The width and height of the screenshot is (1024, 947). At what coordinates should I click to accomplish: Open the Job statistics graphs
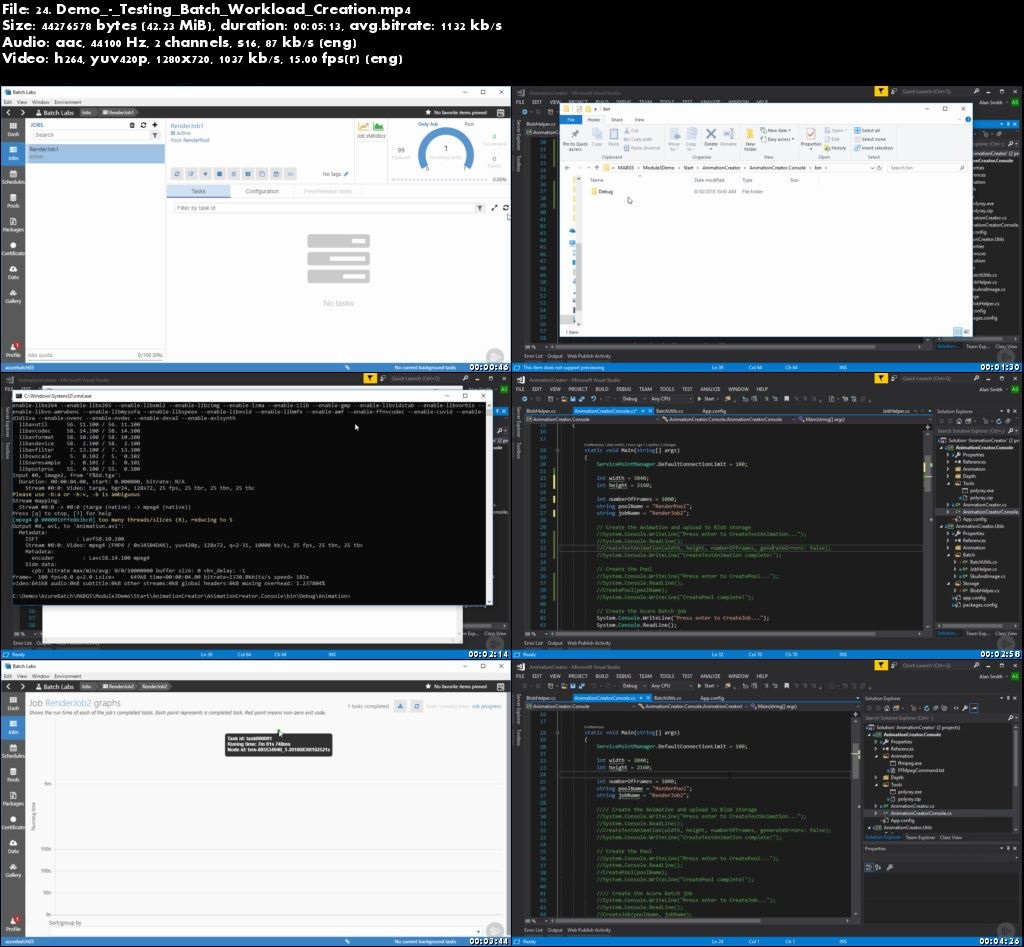coord(371,129)
